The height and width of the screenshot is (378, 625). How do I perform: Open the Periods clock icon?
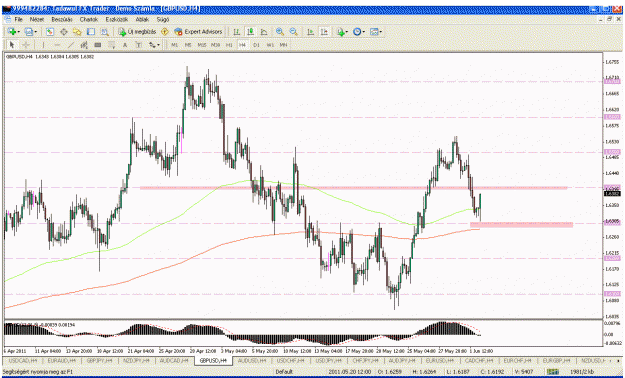pos(357,32)
